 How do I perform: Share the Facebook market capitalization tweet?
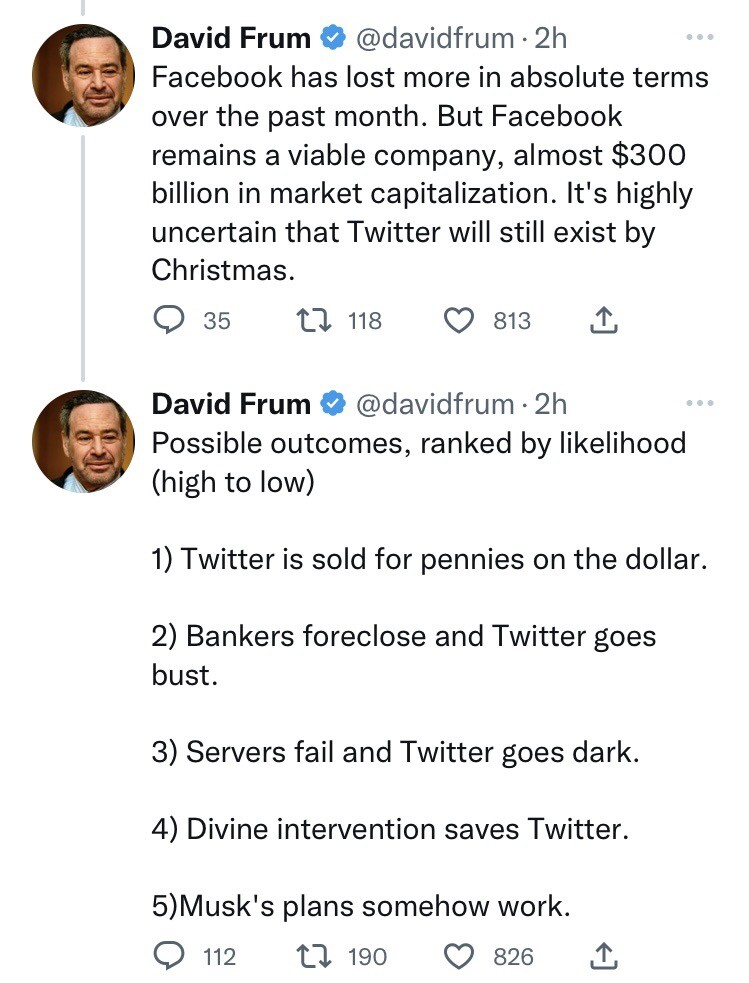click(603, 321)
